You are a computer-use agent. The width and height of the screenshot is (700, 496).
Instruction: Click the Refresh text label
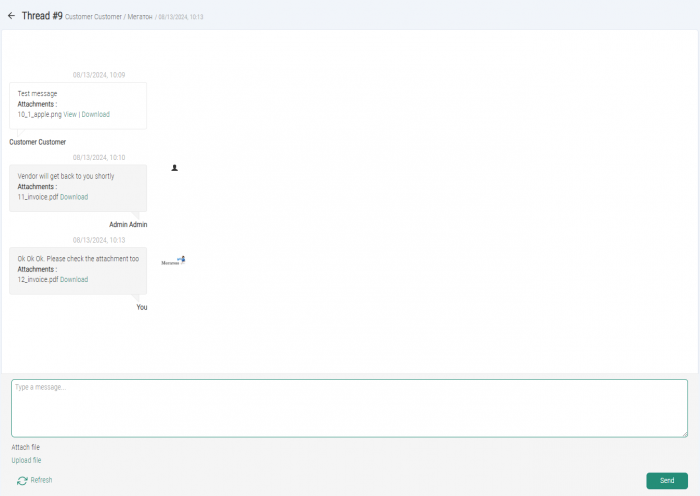pos(42,480)
